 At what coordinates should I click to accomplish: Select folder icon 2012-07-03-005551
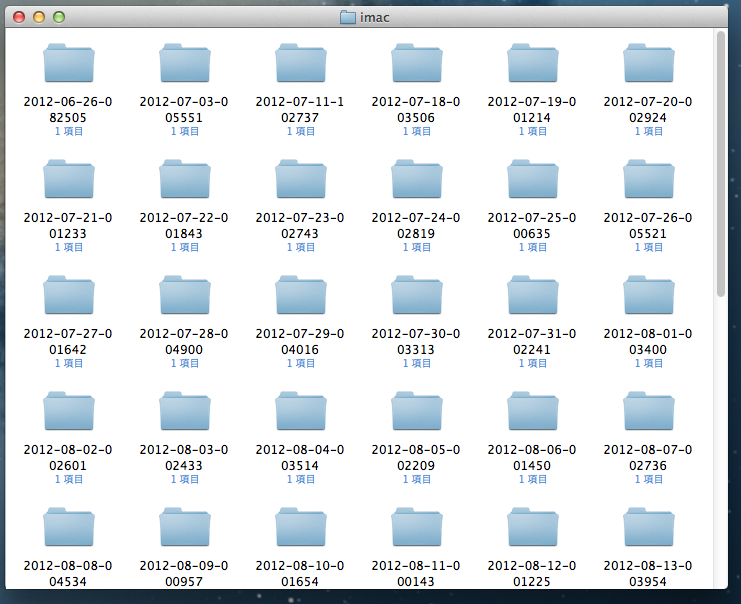[184, 63]
